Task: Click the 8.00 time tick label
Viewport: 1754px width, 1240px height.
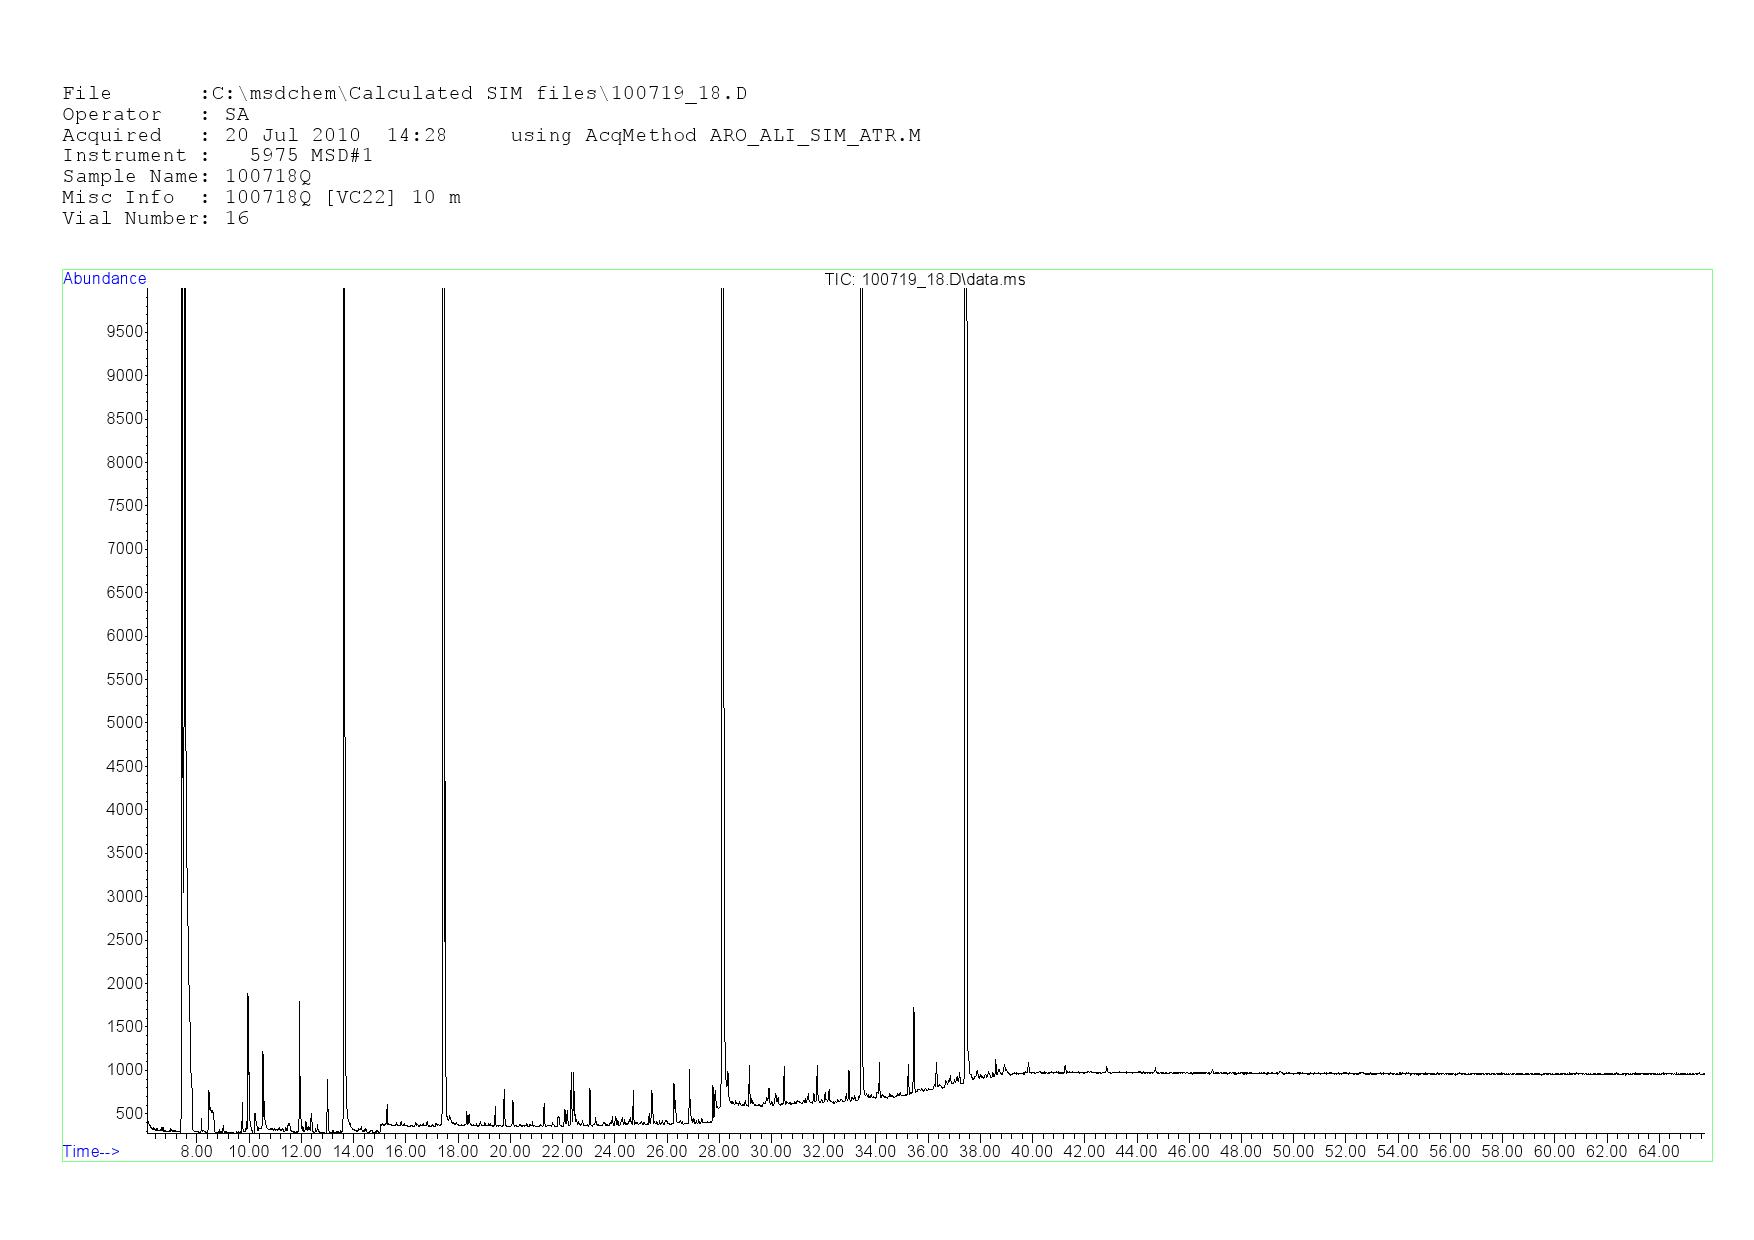Action: 196,1152
